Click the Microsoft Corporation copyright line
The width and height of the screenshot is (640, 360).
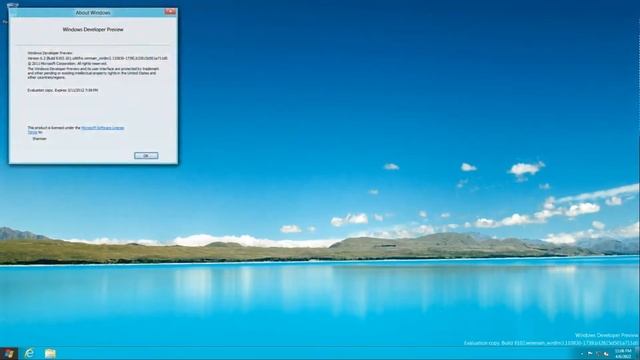67,64
